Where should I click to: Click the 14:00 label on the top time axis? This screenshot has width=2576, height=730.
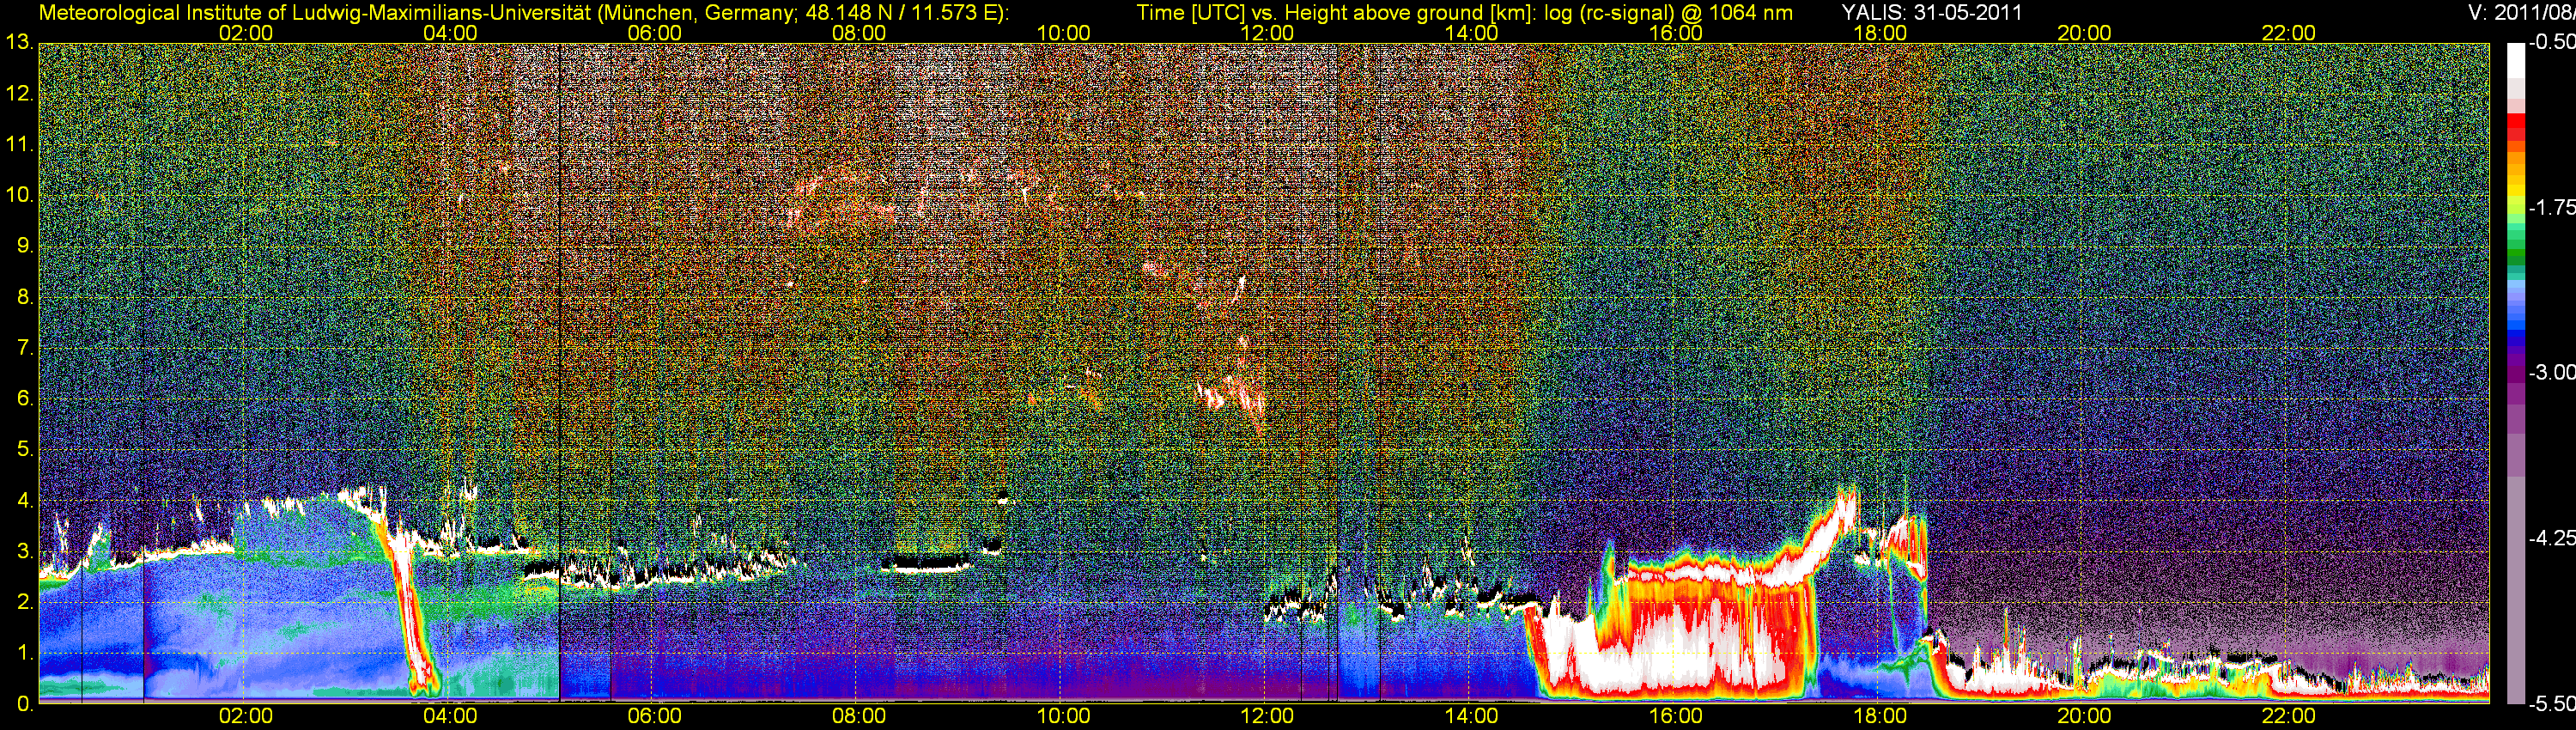1471,33
